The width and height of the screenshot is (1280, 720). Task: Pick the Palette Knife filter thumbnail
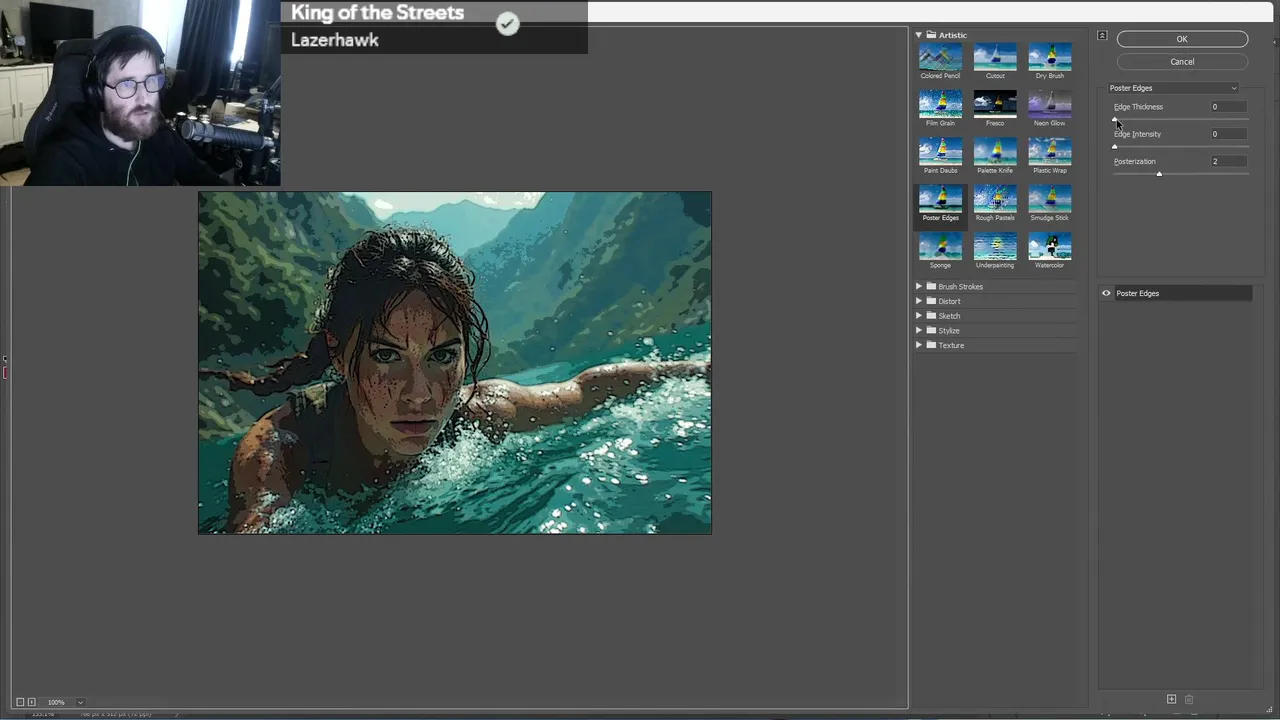(x=995, y=152)
